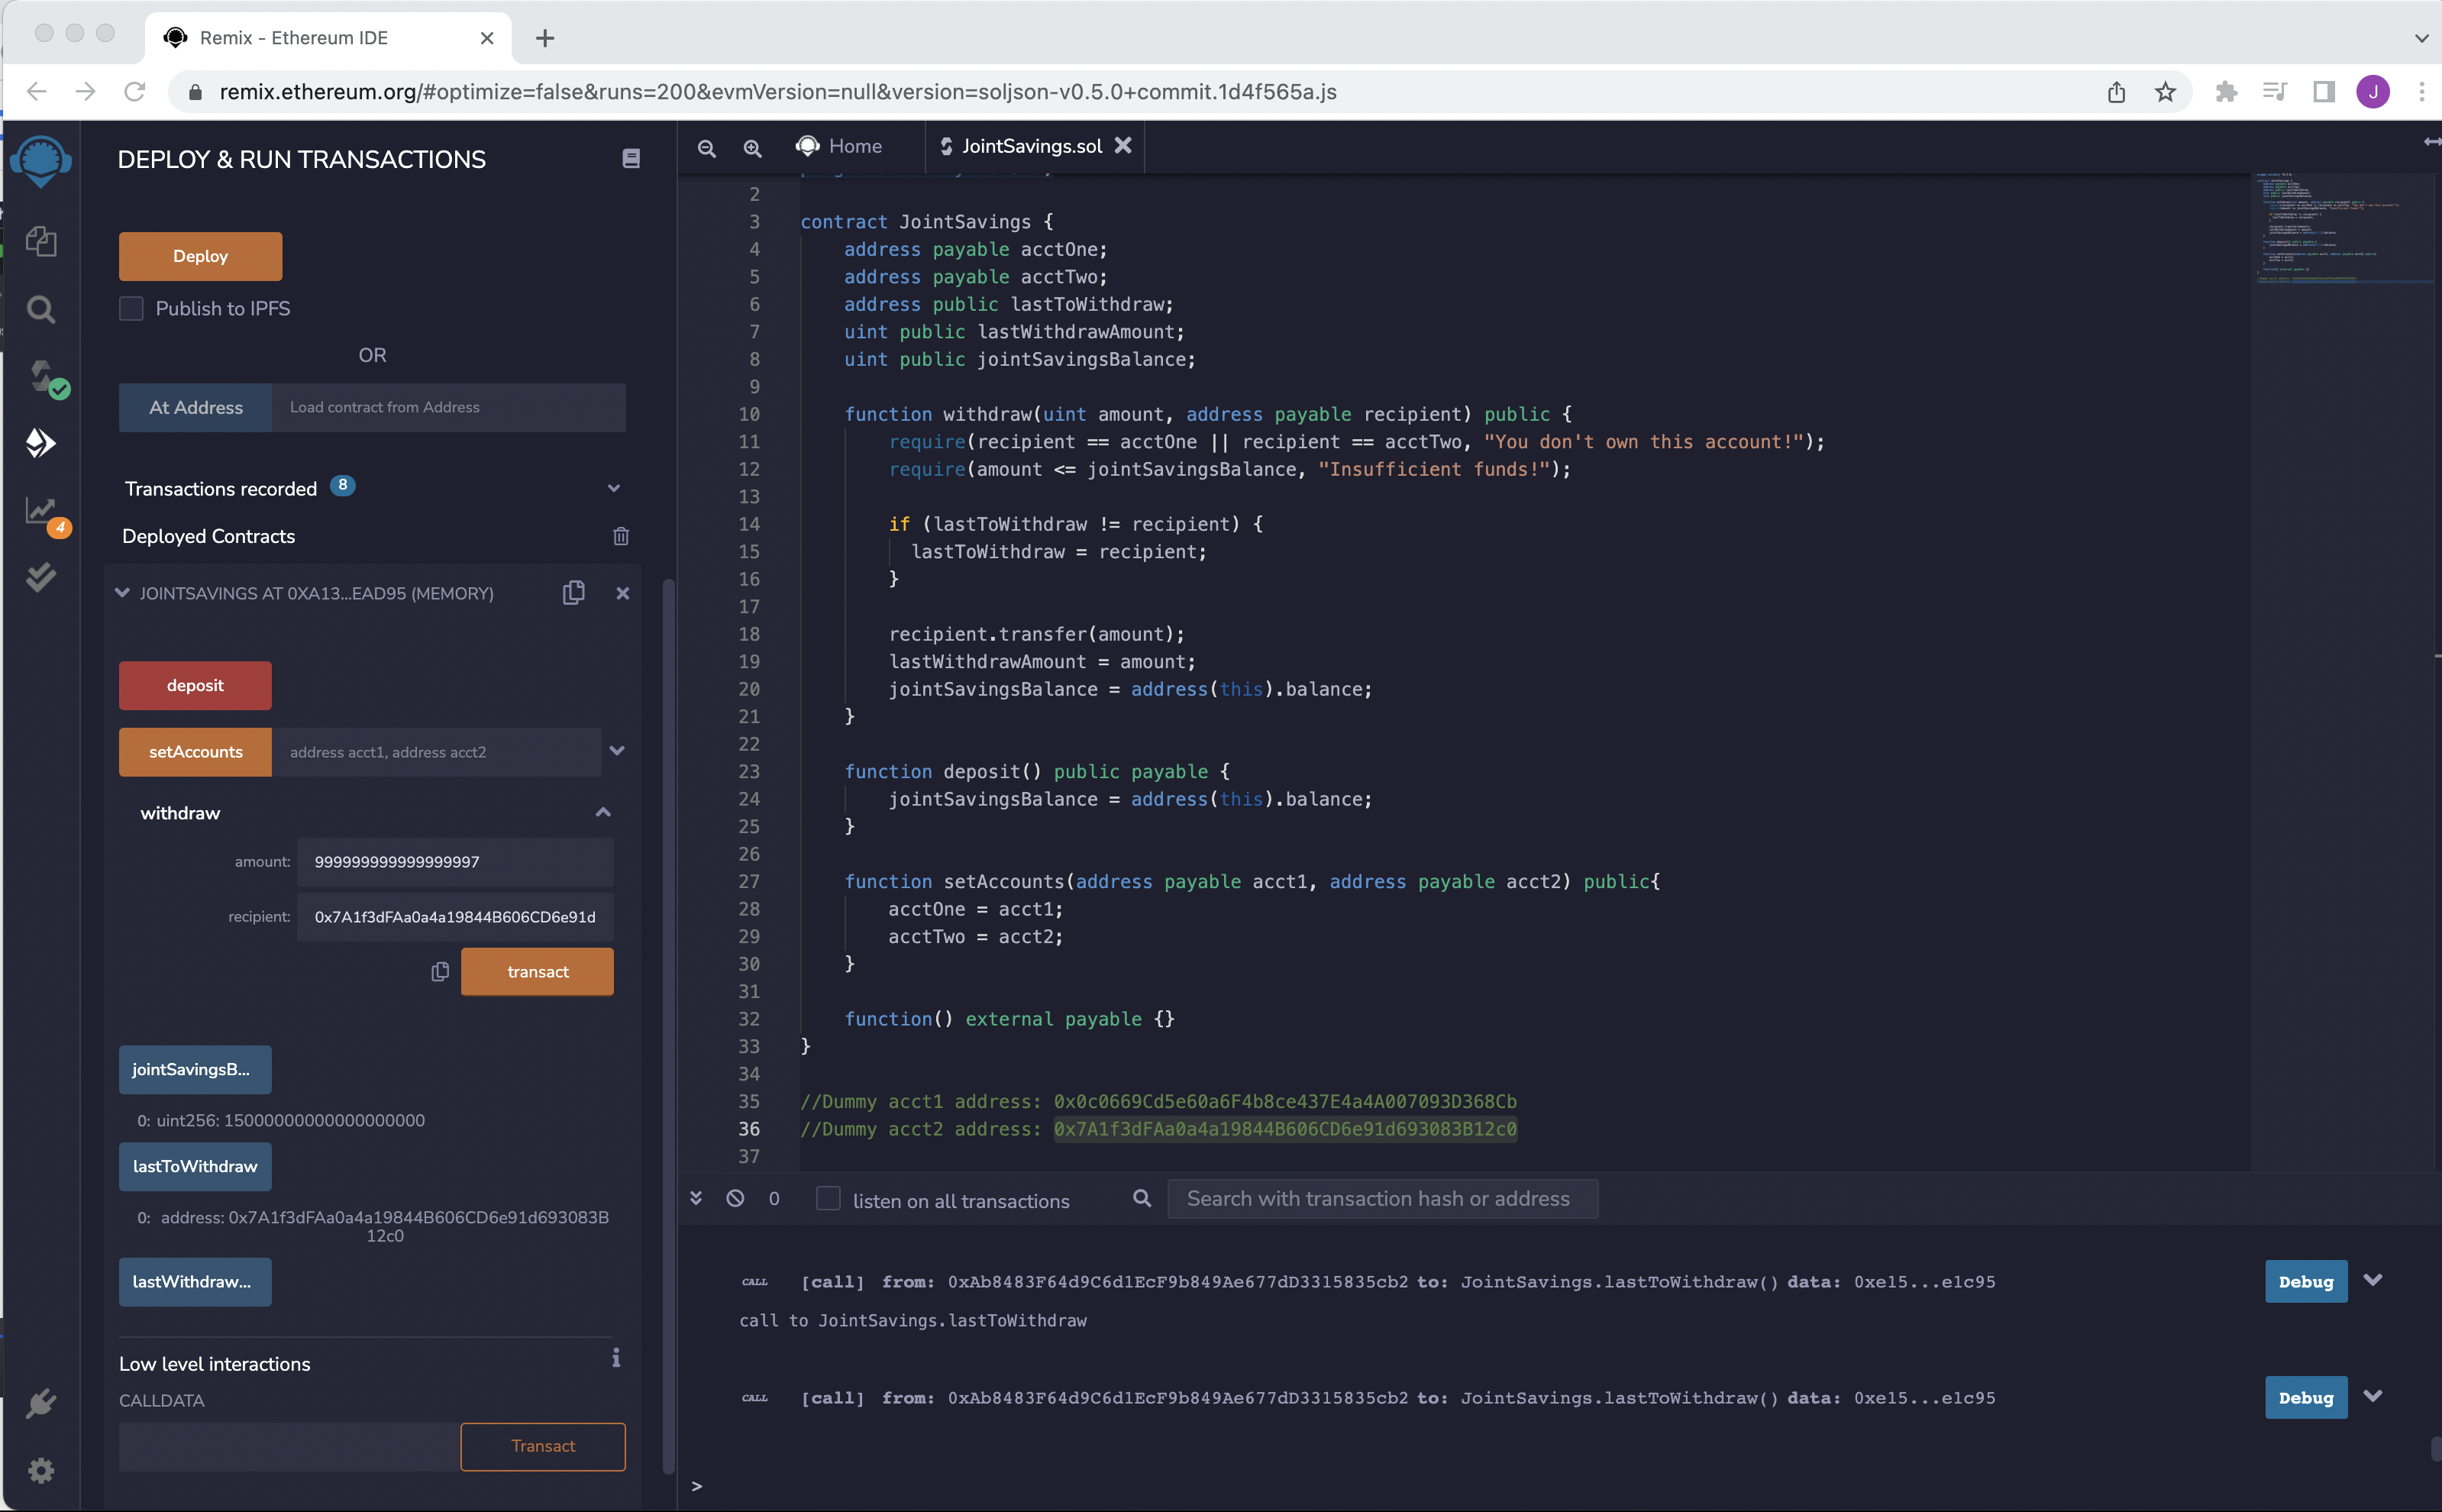The image size is (2442, 1512).
Task: Open the Plugin manager plug icon
Action: point(41,1403)
